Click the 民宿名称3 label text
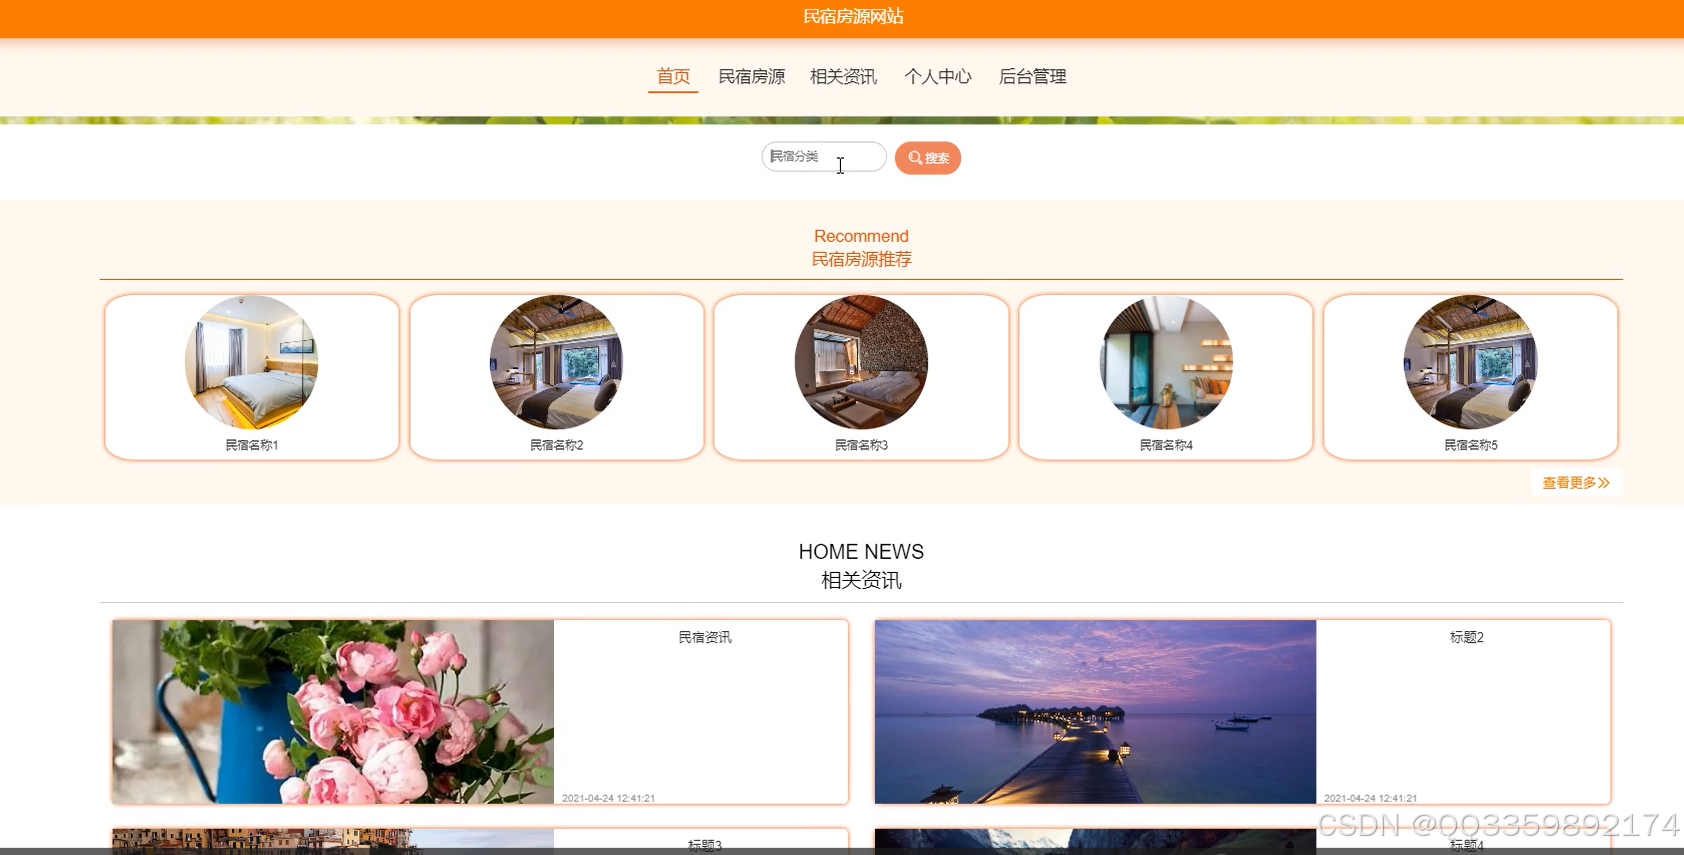The width and height of the screenshot is (1684, 855). pos(861,445)
